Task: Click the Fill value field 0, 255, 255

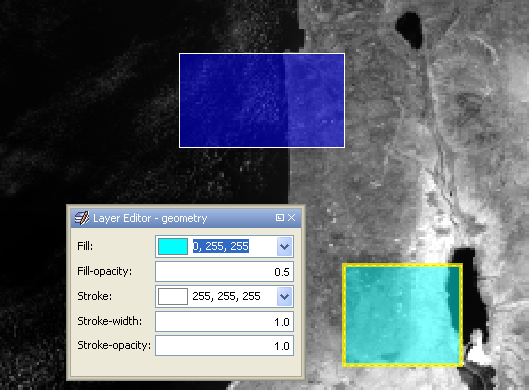Action: coord(221,246)
